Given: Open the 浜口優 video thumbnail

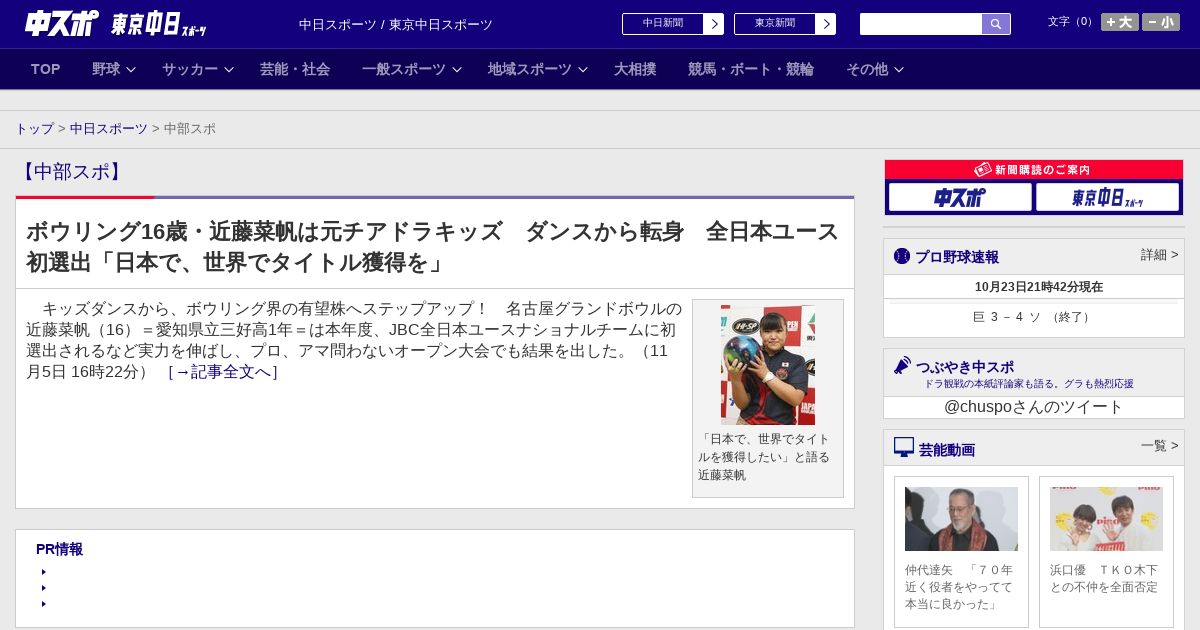Looking at the screenshot, I should [x=1106, y=519].
